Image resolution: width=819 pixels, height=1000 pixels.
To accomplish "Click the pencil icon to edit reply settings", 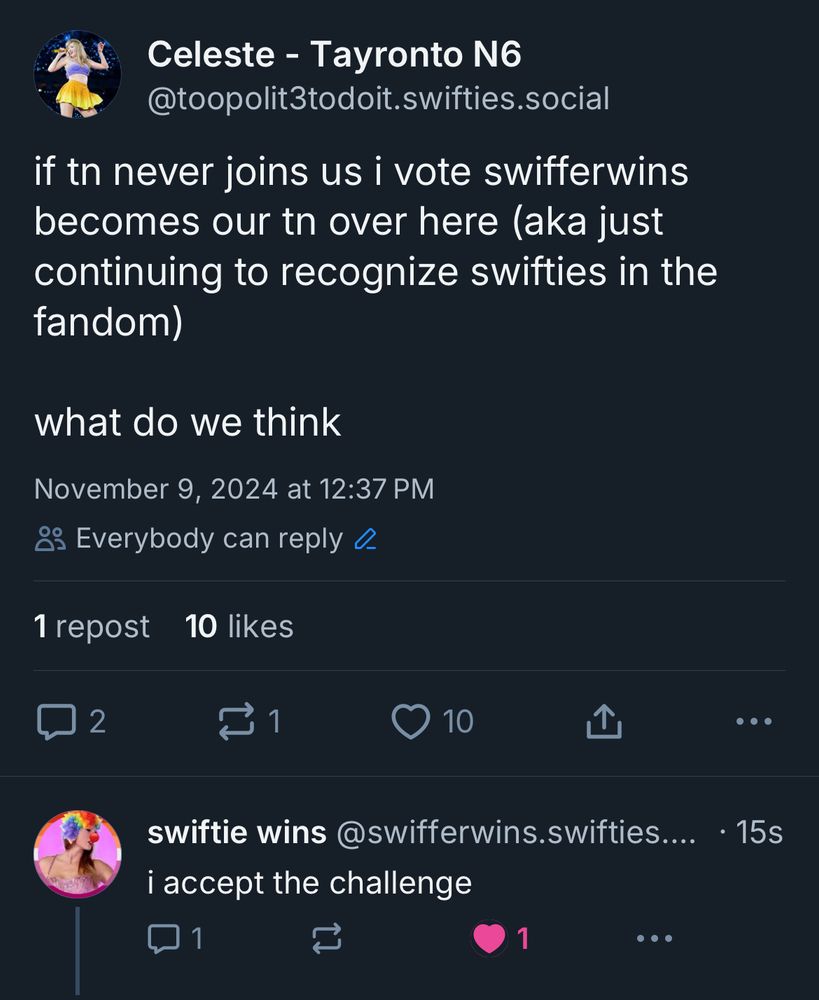I will tap(365, 540).
